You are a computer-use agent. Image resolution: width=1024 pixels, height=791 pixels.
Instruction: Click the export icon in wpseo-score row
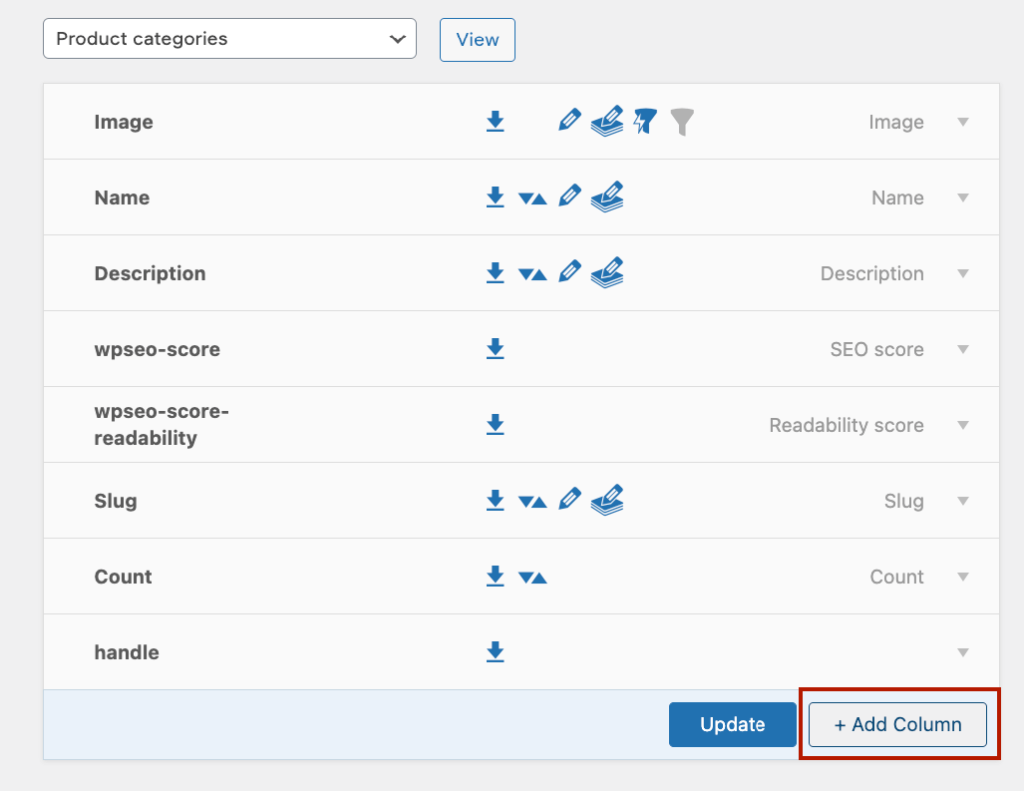click(495, 349)
